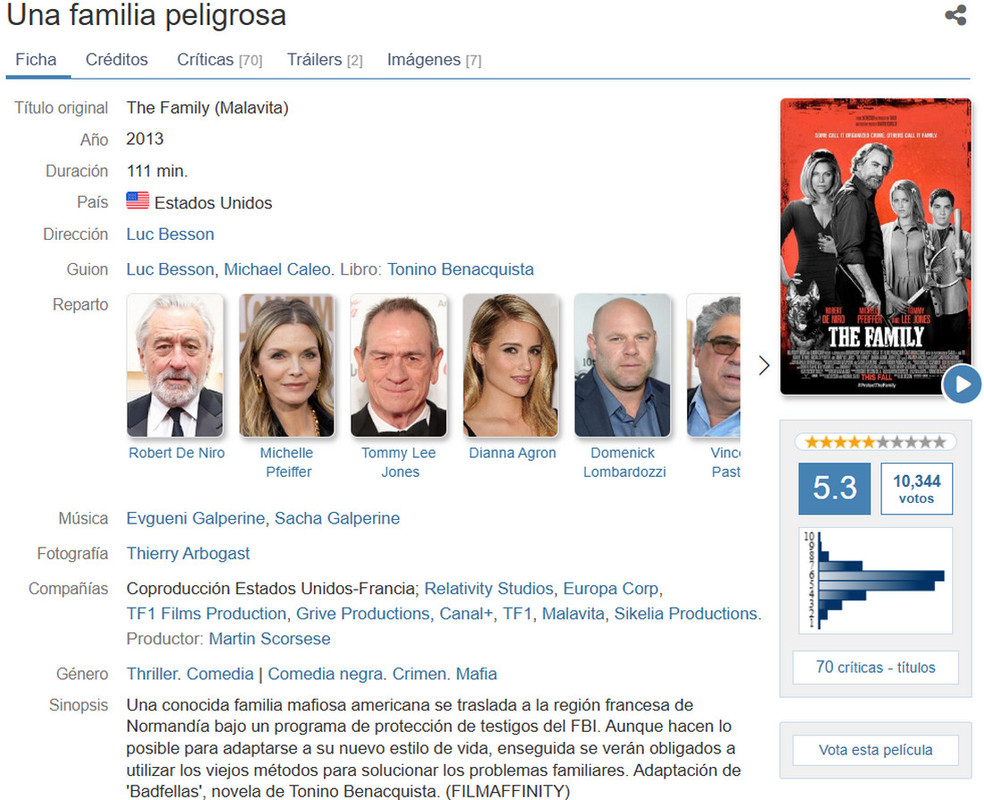Click the United States flag icon

coord(137,201)
